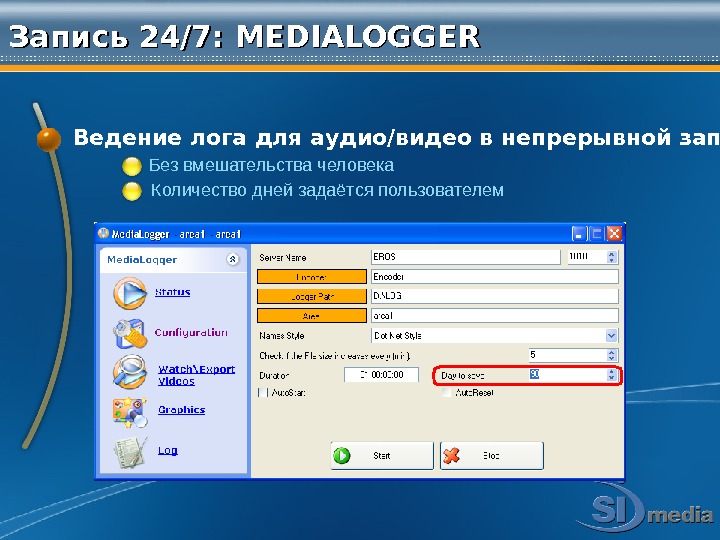
Task: Click the Watch\Export Videos magnifier icon
Action: pos(130,372)
